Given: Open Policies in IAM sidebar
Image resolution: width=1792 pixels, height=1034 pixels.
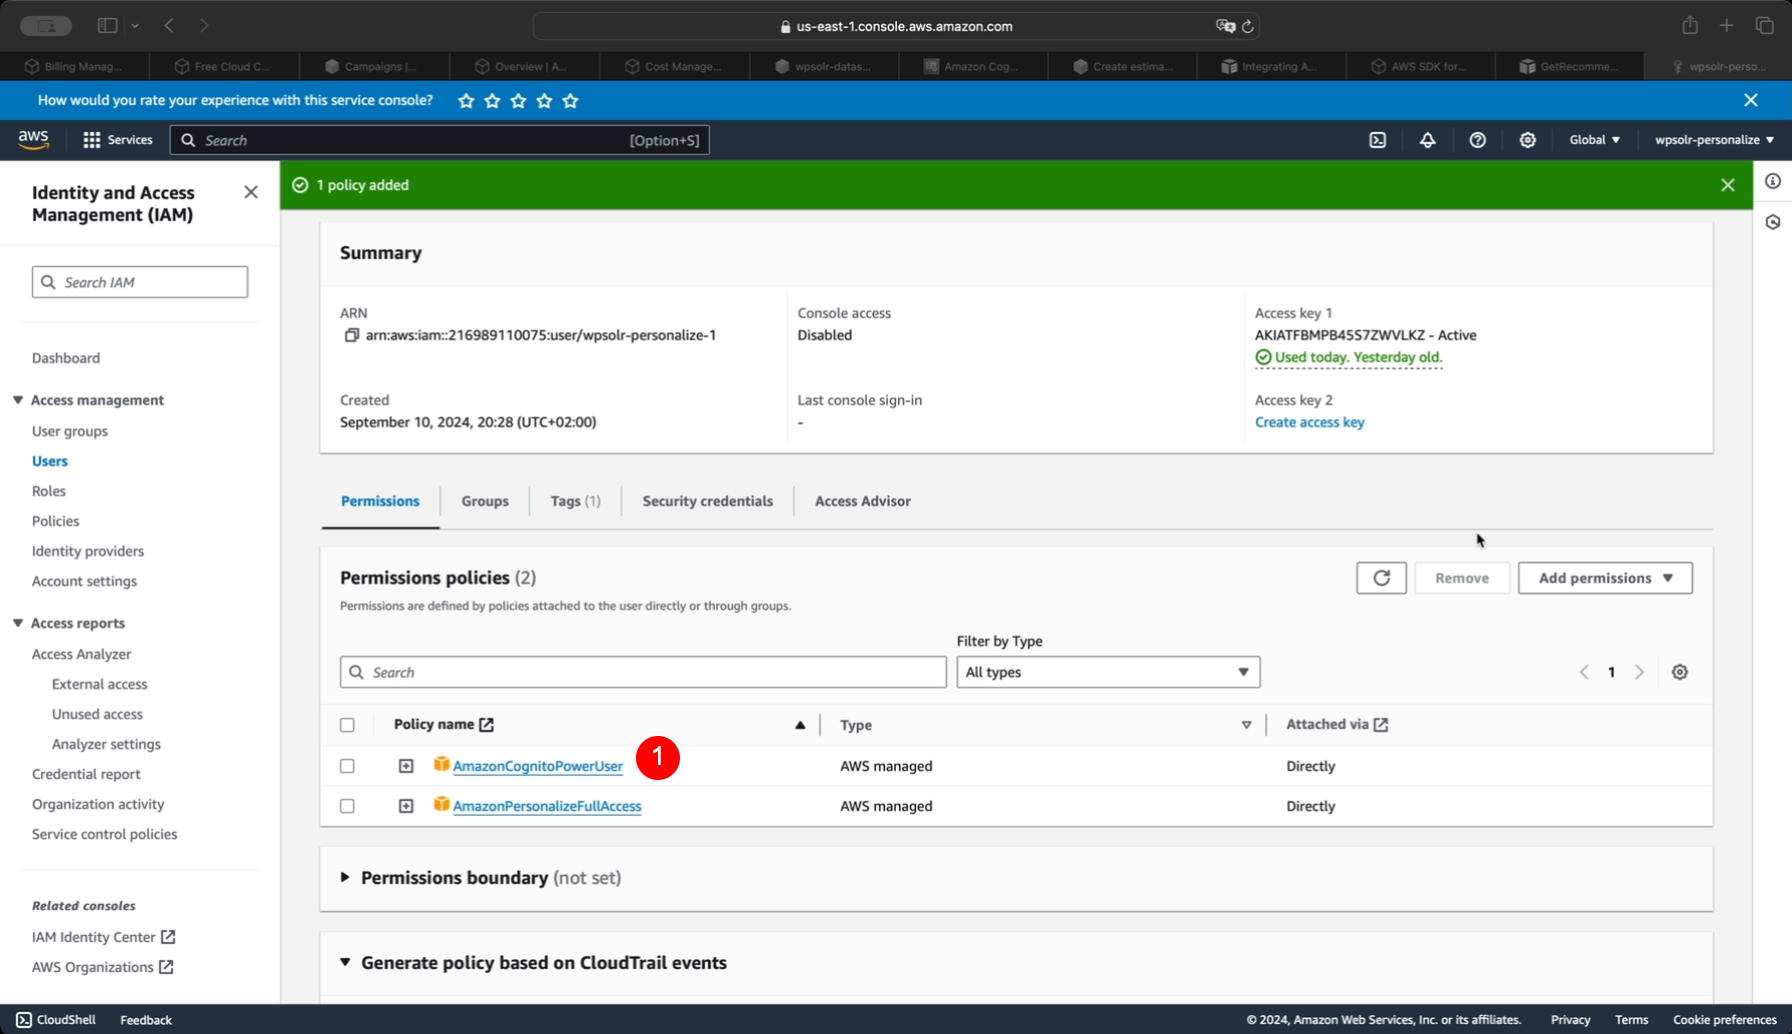Looking at the screenshot, I should [x=55, y=521].
